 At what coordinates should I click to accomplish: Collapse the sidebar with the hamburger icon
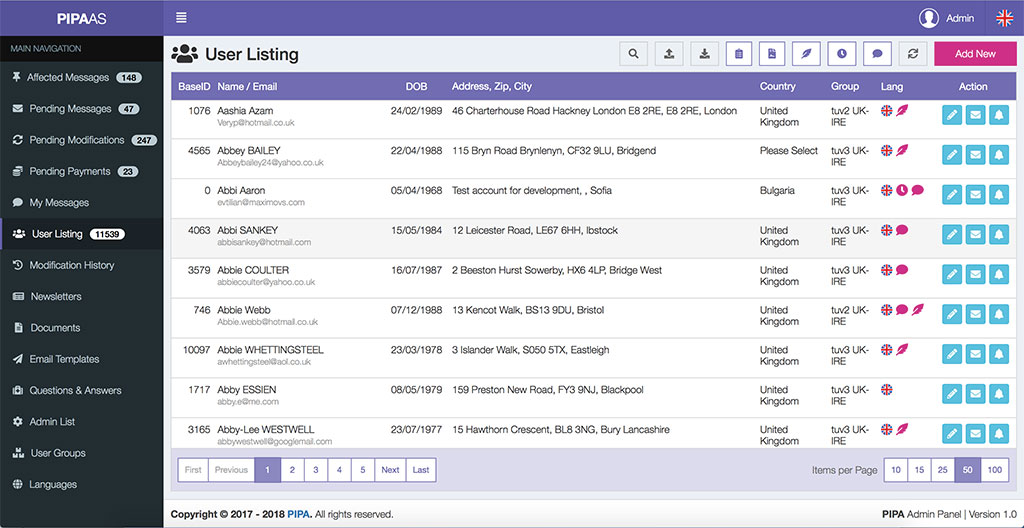[181, 17]
